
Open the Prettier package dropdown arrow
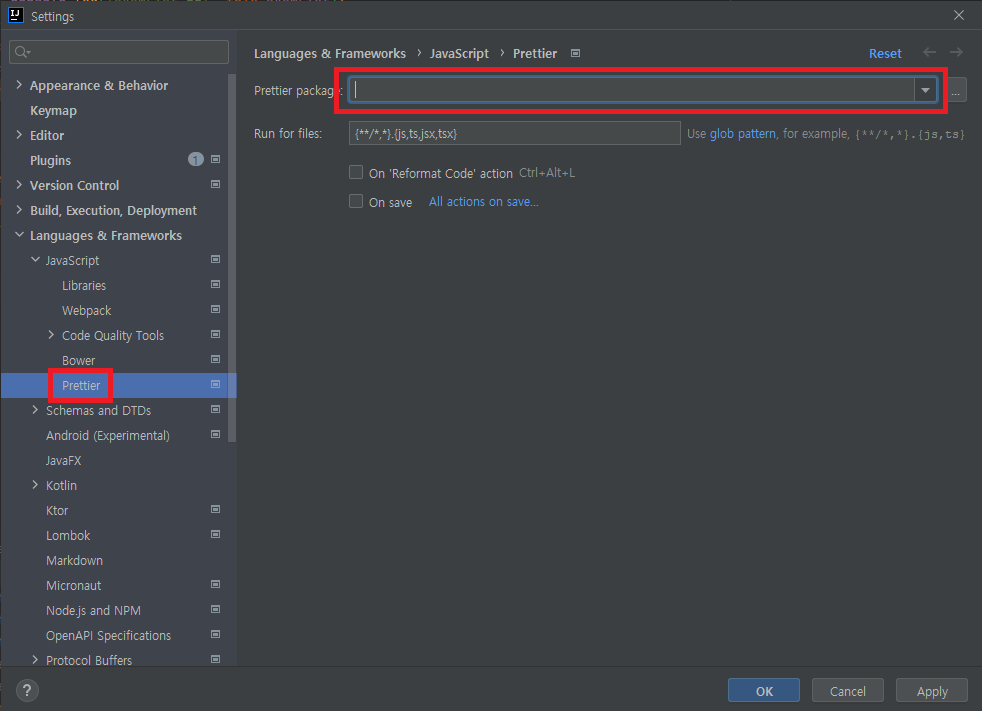(925, 90)
